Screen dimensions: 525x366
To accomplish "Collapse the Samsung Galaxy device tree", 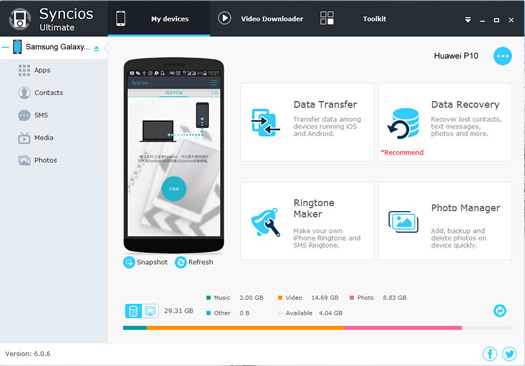I will tap(5, 47).
